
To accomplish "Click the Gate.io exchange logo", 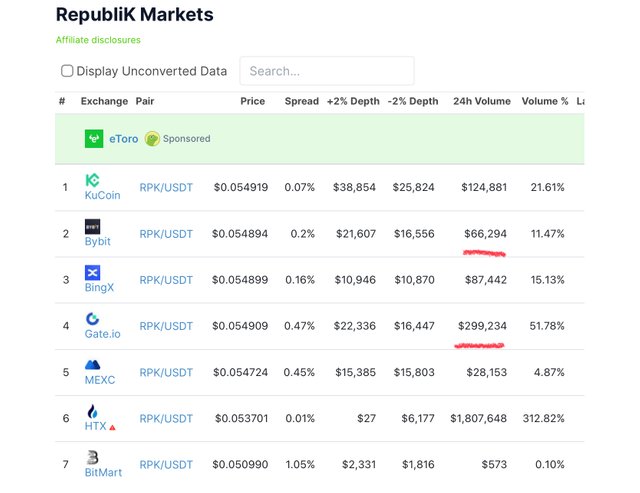I will 92,319.
